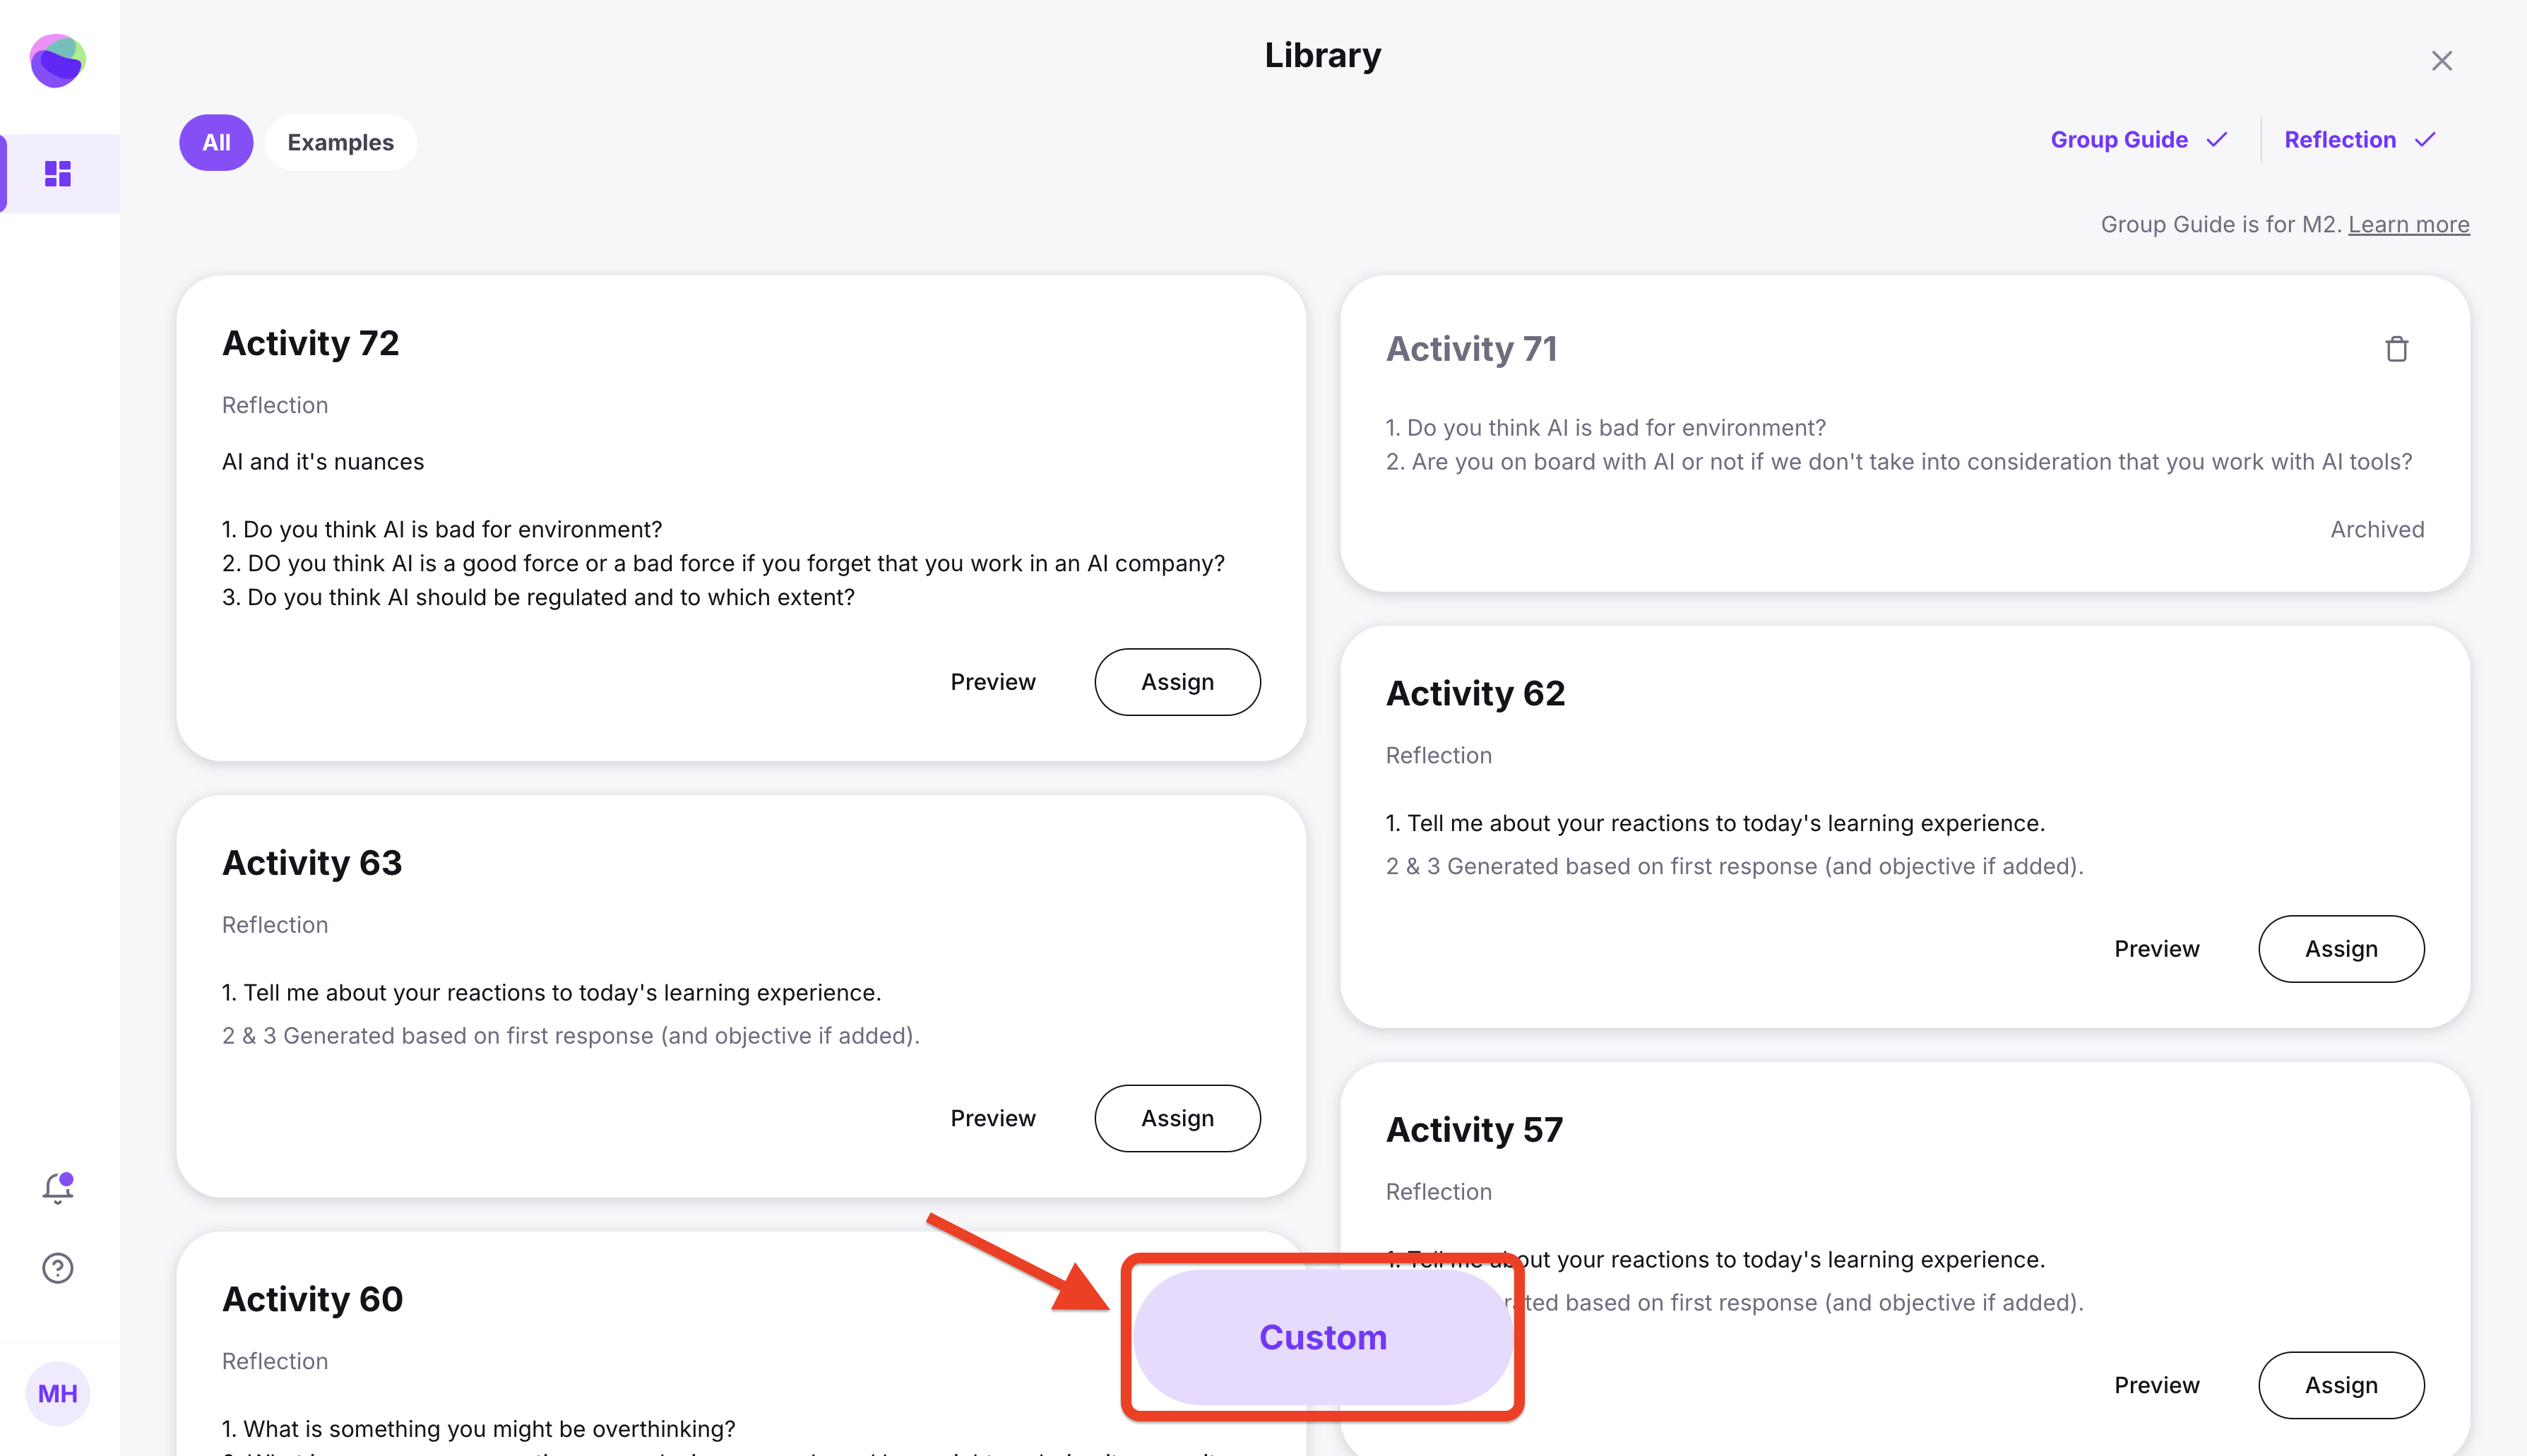Delete archived Activity 71 with trash icon
The image size is (2527, 1456).
coord(2396,349)
